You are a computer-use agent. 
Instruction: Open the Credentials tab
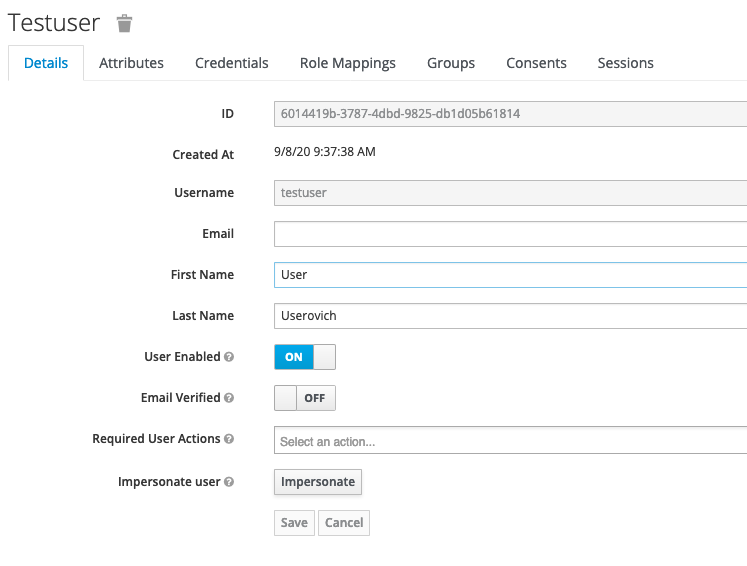click(x=231, y=63)
